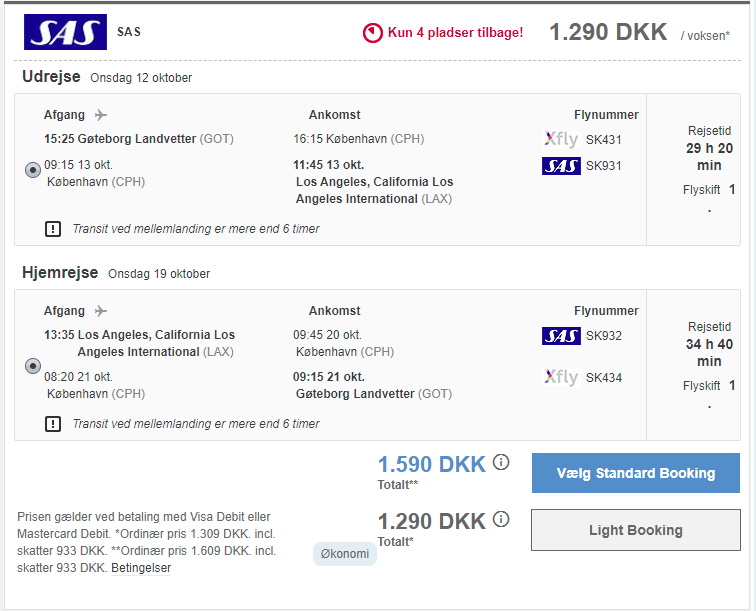Click the Xfly logo beside SK434
Image resolution: width=756 pixels, height=611 pixels.
(x=561, y=377)
